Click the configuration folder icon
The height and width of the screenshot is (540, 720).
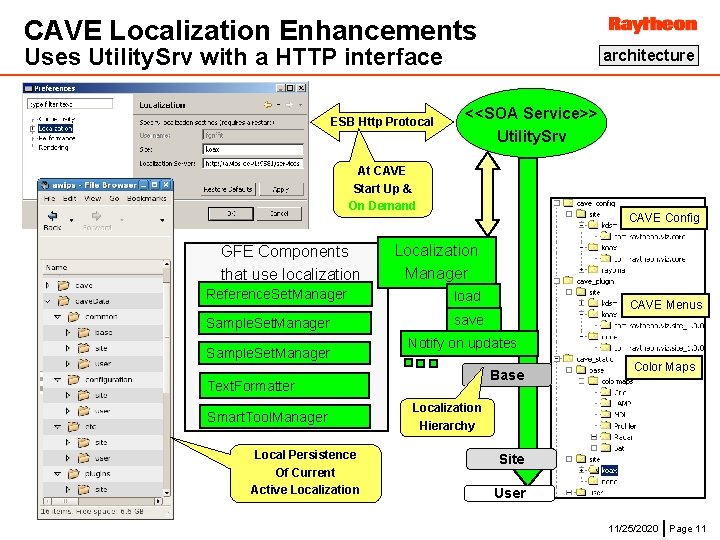73,380
